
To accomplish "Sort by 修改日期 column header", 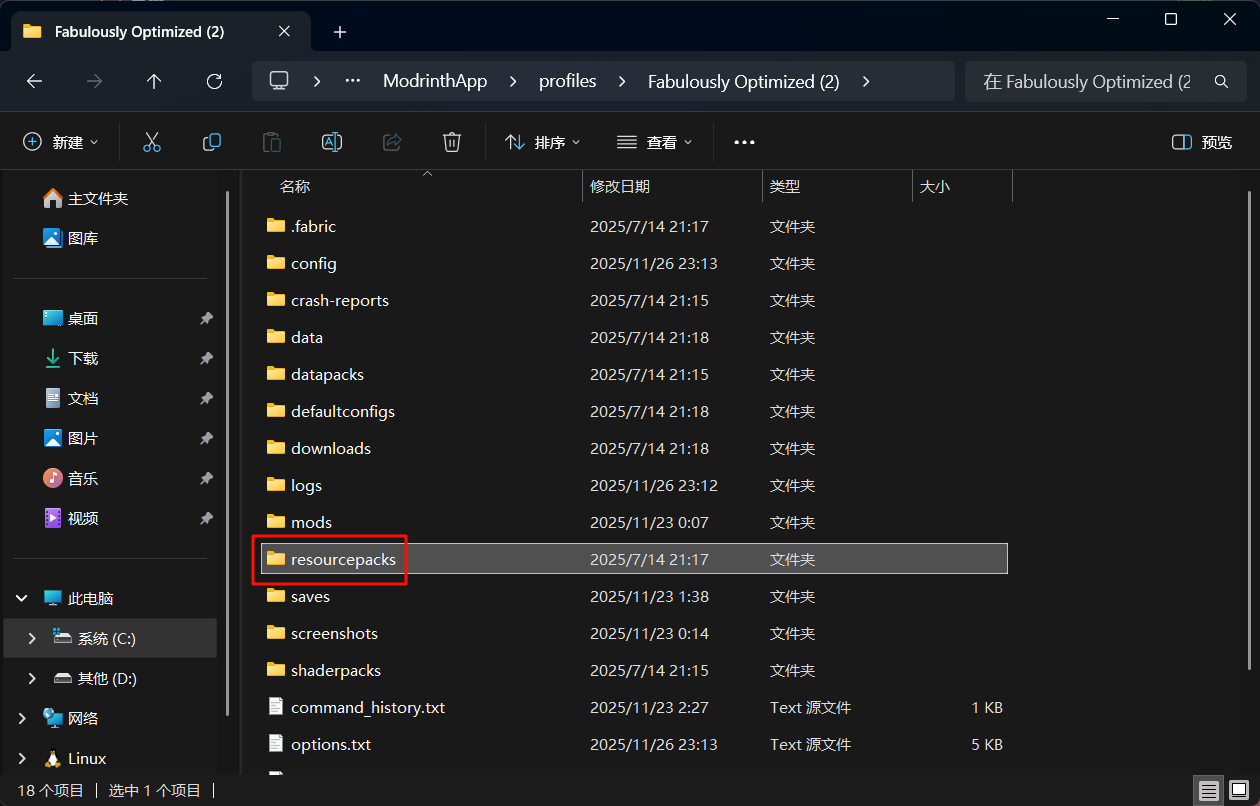I will pyautogui.click(x=620, y=186).
